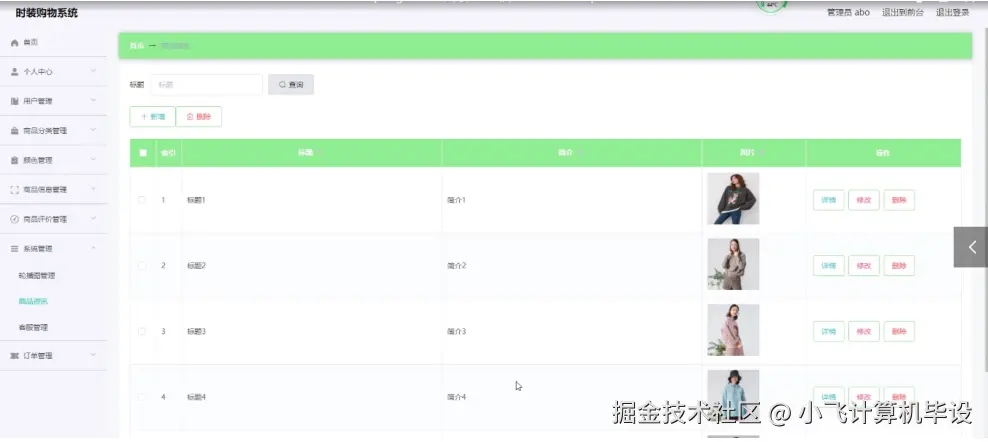The width and height of the screenshot is (988, 442).
Task: Click the 管理员 abo user label
Action: pyautogui.click(x=848, y=12)
